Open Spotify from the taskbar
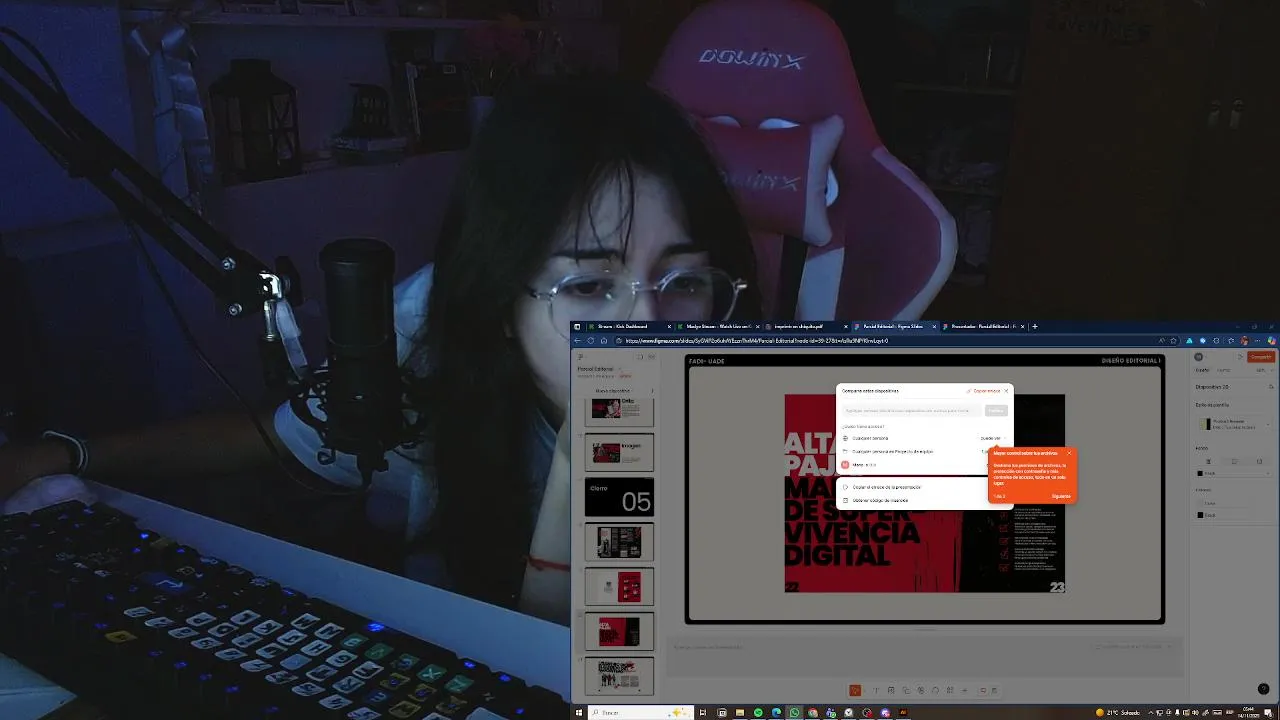The width and height of the screenshot is (1280, 720). coord(758,713)
